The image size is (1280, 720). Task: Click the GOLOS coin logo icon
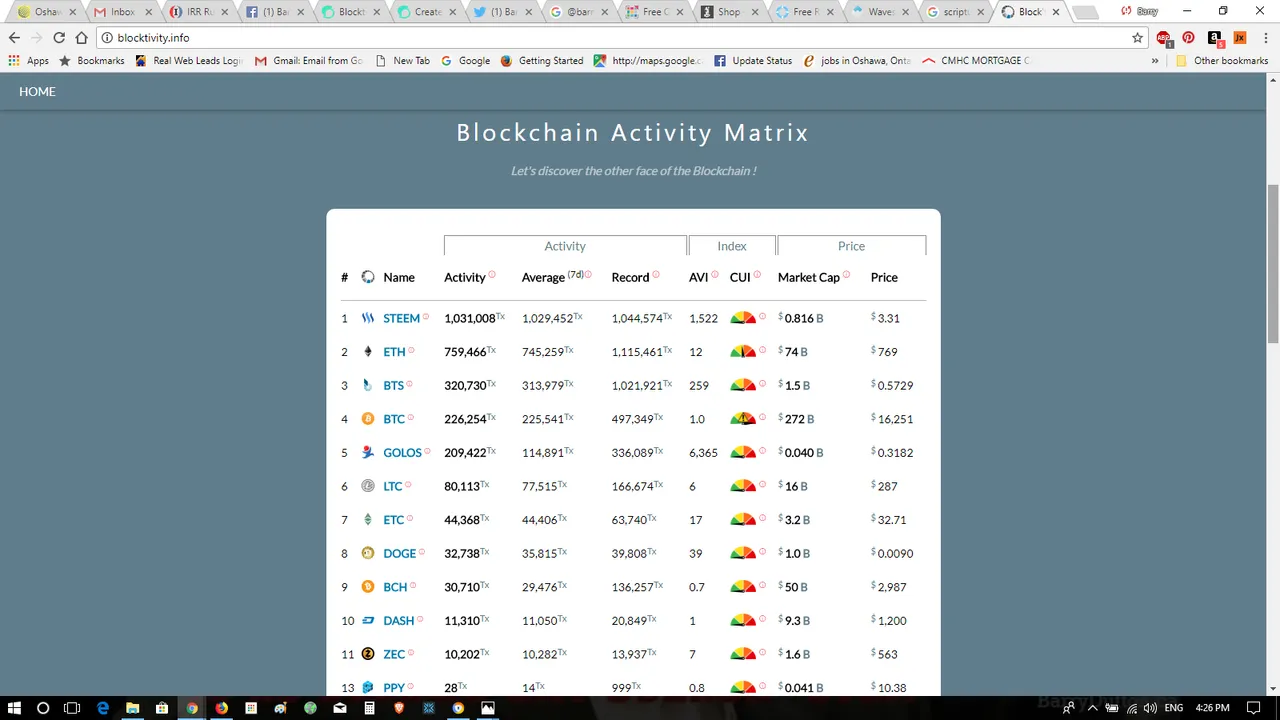coord(368,452)
